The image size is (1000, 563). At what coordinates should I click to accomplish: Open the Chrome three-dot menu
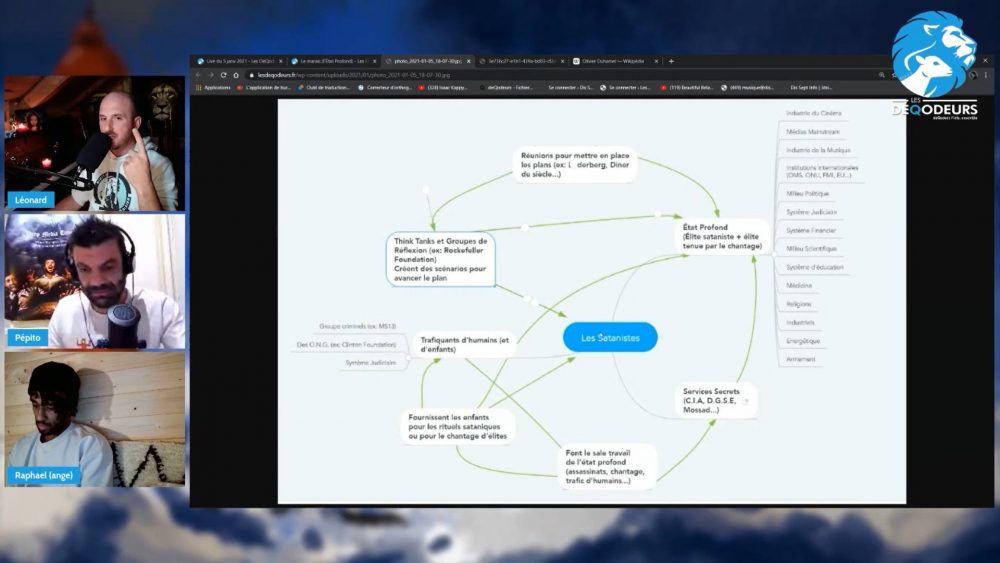[x=986, y=75]
